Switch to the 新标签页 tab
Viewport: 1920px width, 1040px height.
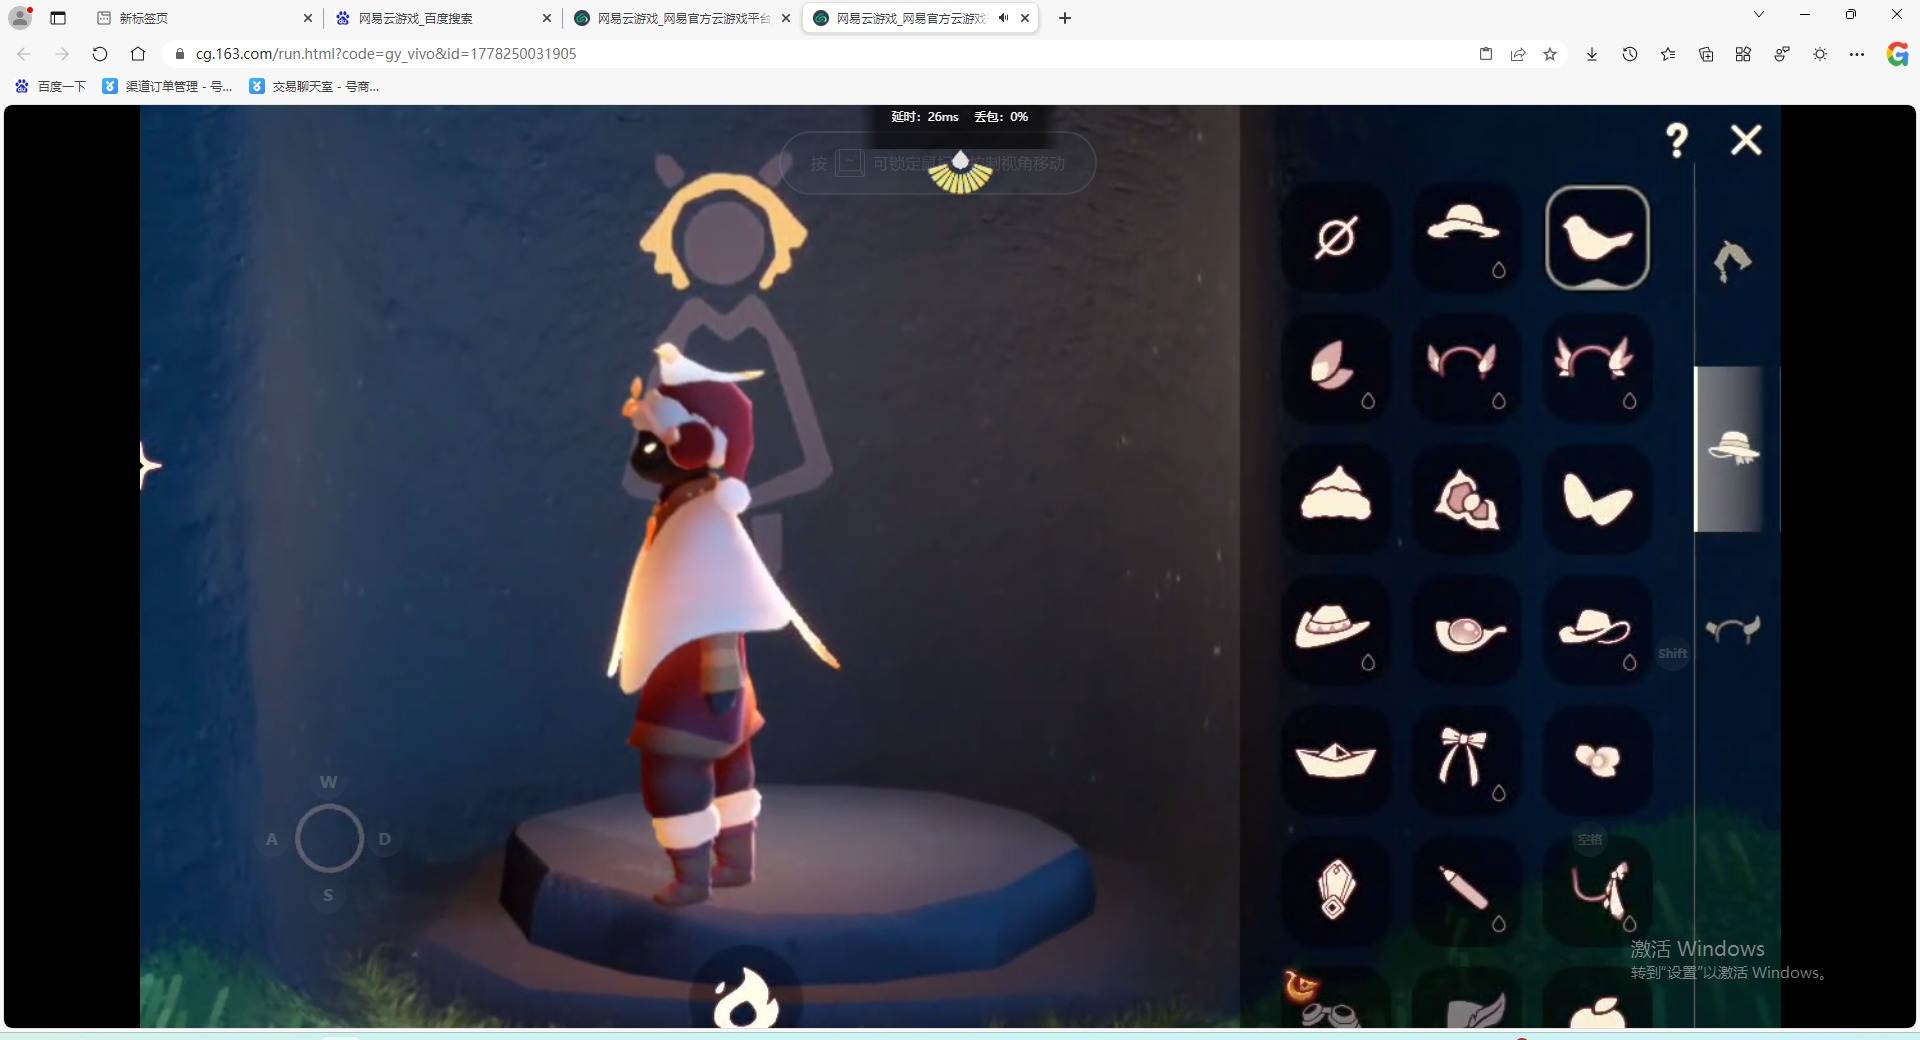click(x=205, y=18)
